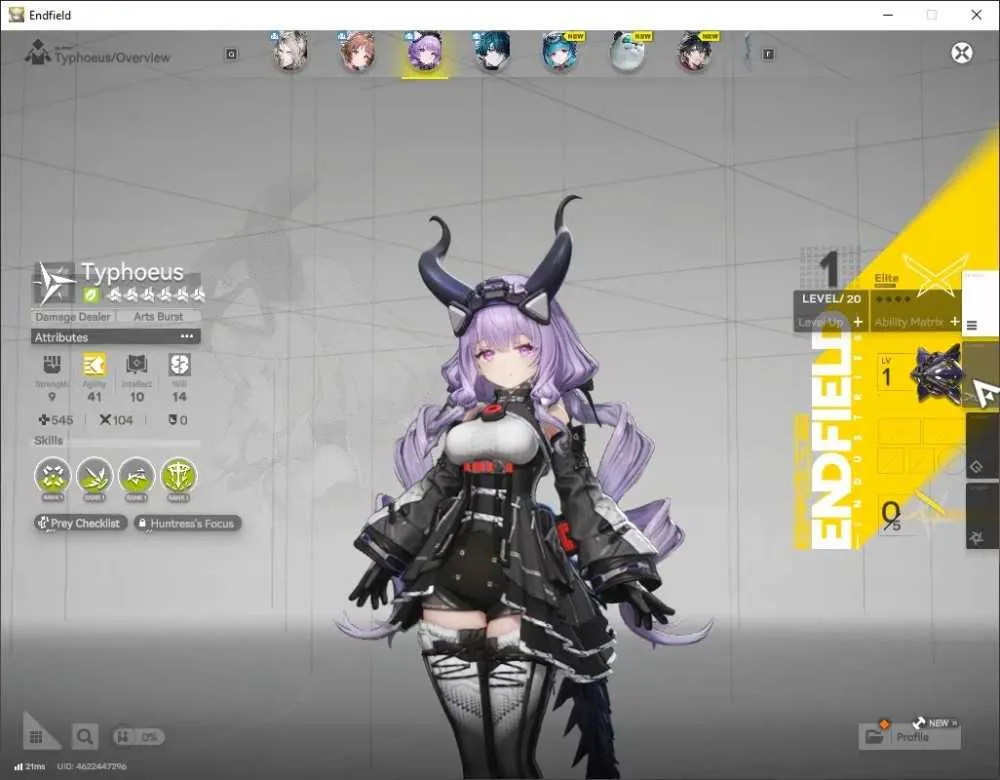Click the equipped weapon thumbnail at LV 1
This screenshot has height=780, width=1000.
click(938, 374)
